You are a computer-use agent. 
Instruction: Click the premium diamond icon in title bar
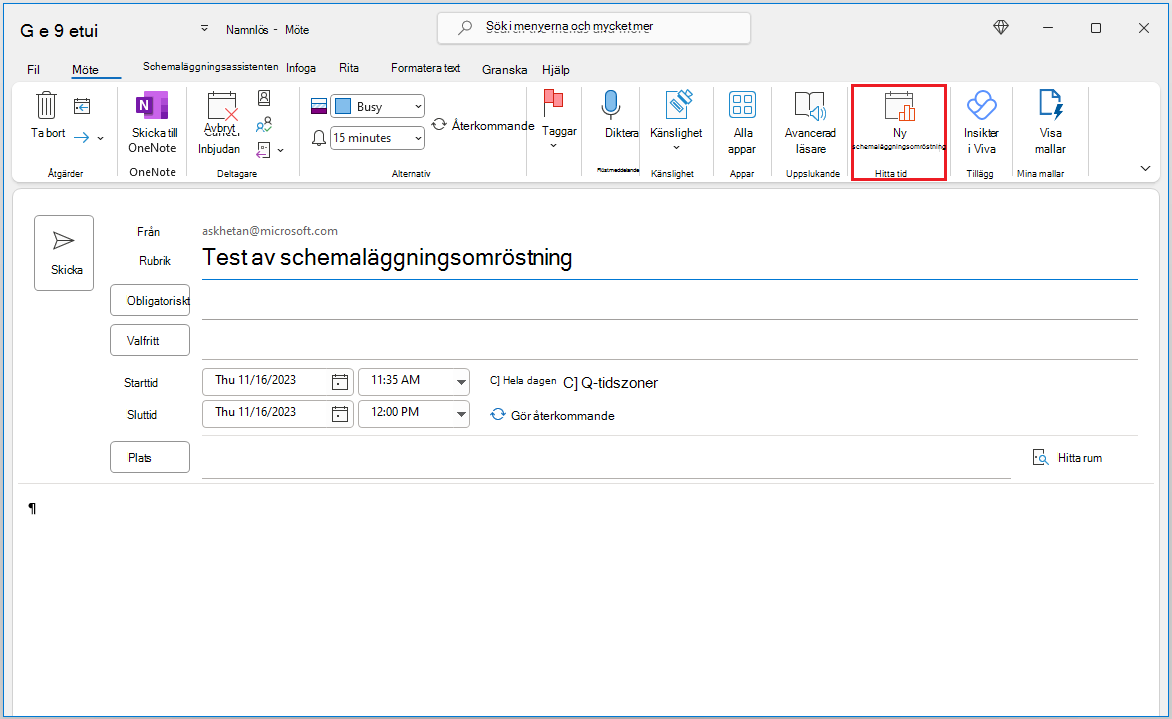coord(1001,28)
